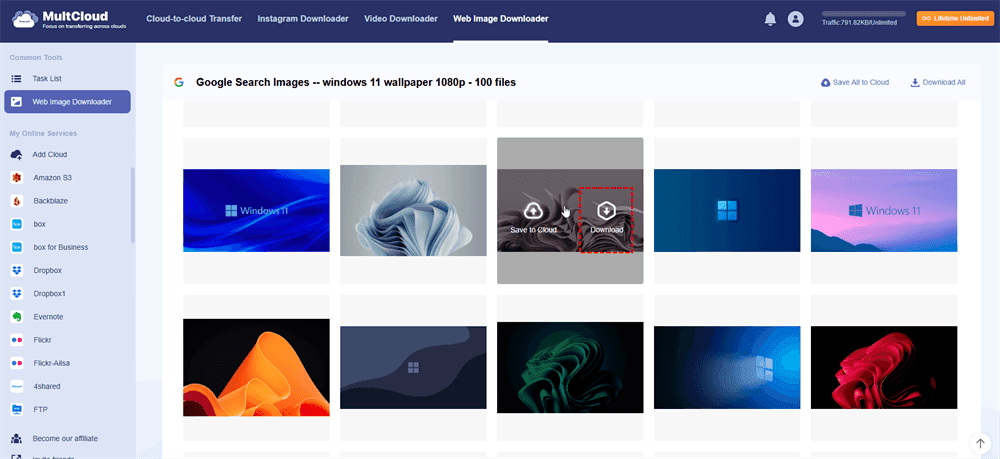Open blue wave Windows 11 wallpaper thumbnail
The width and height of the screenshot is (1000, 459).
(x=256, y=210)
